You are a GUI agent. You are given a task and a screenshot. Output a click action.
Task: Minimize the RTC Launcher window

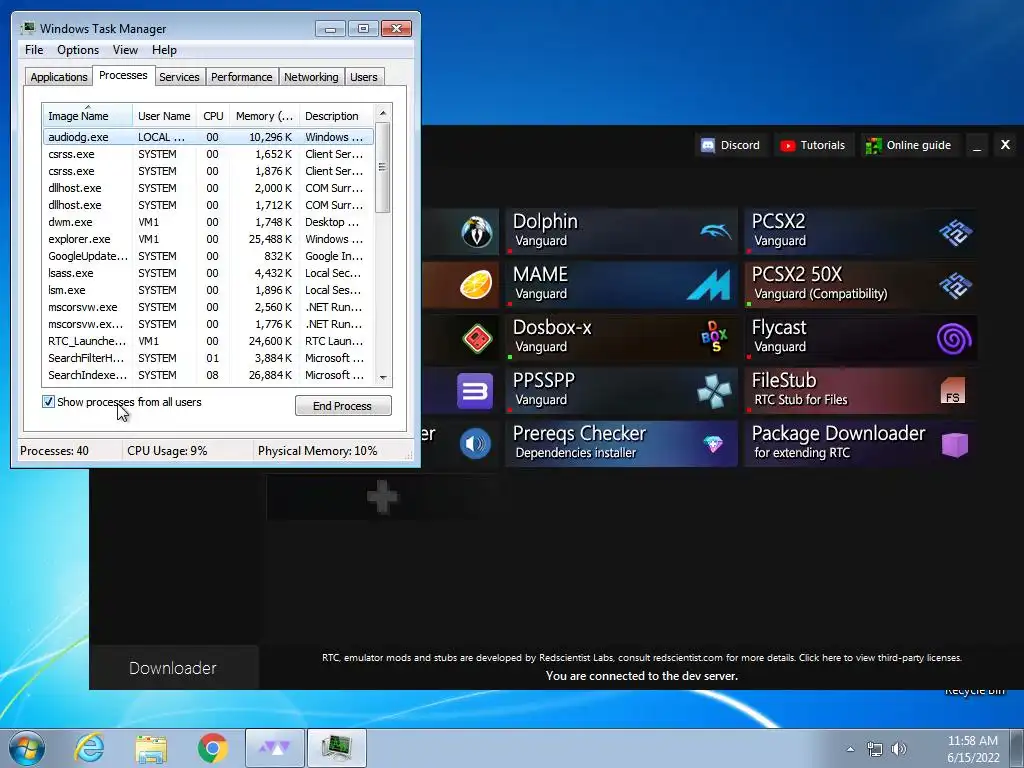976,145
